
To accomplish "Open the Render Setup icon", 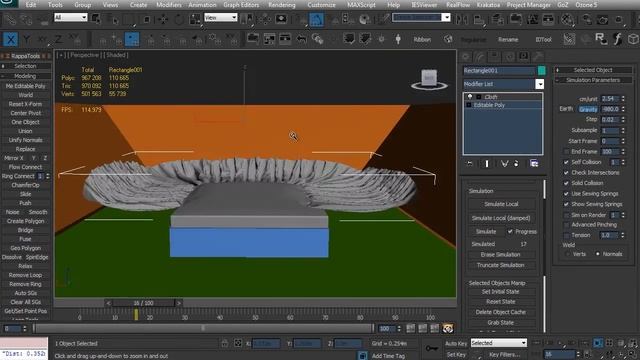I will tap(587, 19).
